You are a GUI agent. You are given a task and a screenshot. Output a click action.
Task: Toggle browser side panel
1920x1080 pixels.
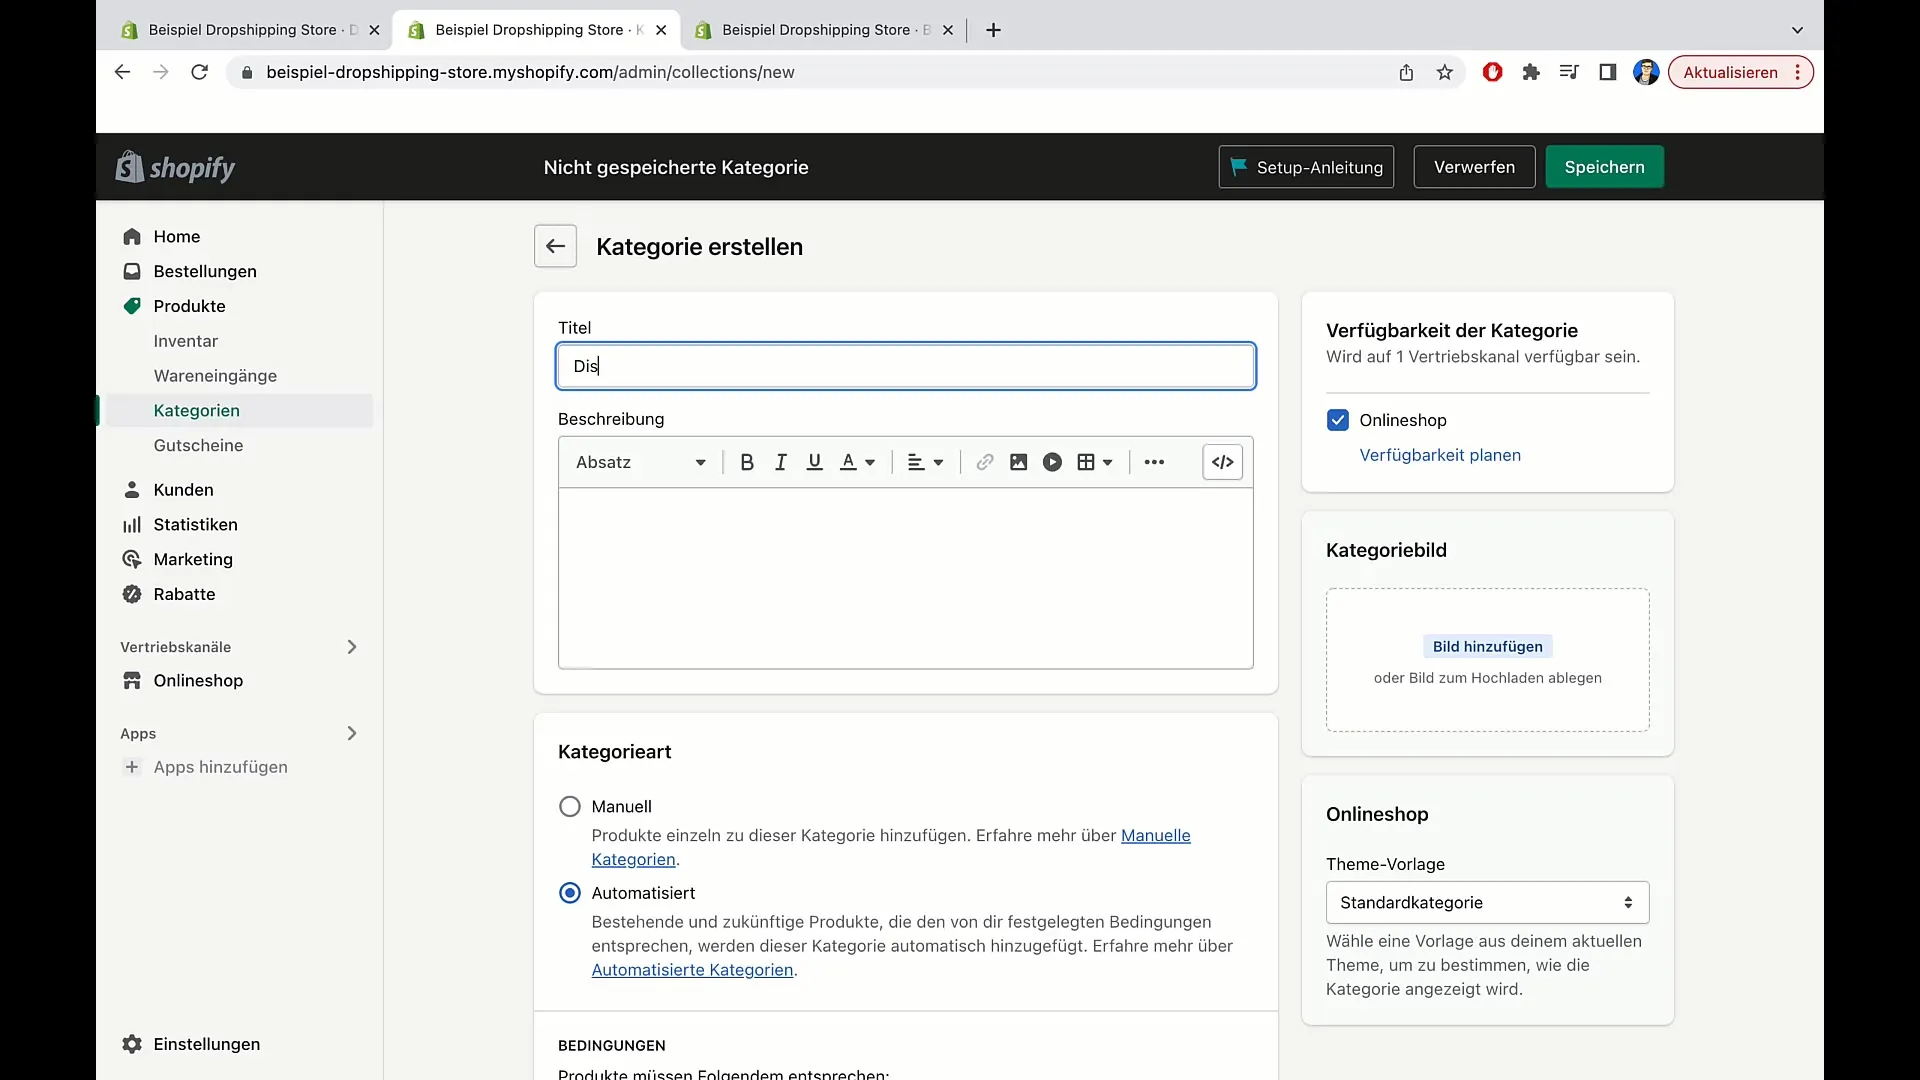(1607, 72)
